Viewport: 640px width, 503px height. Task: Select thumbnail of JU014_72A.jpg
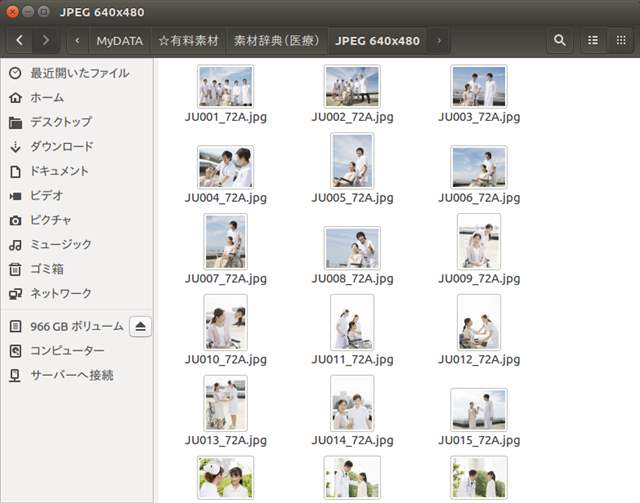coord(352,403)
